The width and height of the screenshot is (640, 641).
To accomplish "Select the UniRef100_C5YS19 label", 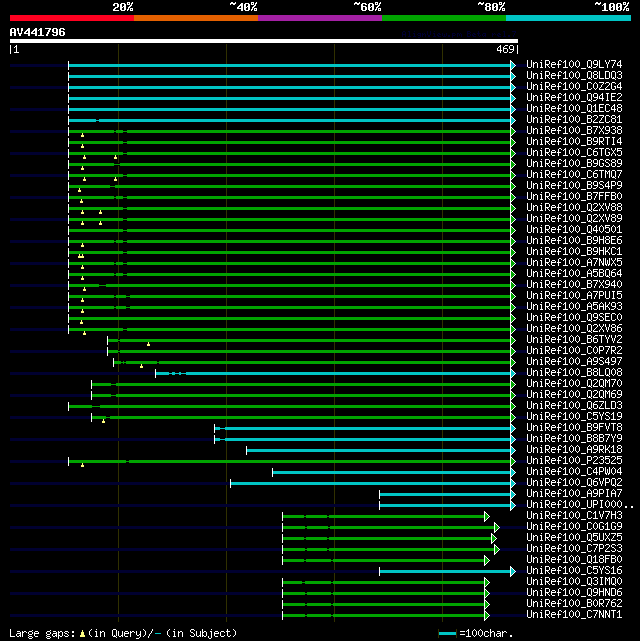I will coord(574,417).
